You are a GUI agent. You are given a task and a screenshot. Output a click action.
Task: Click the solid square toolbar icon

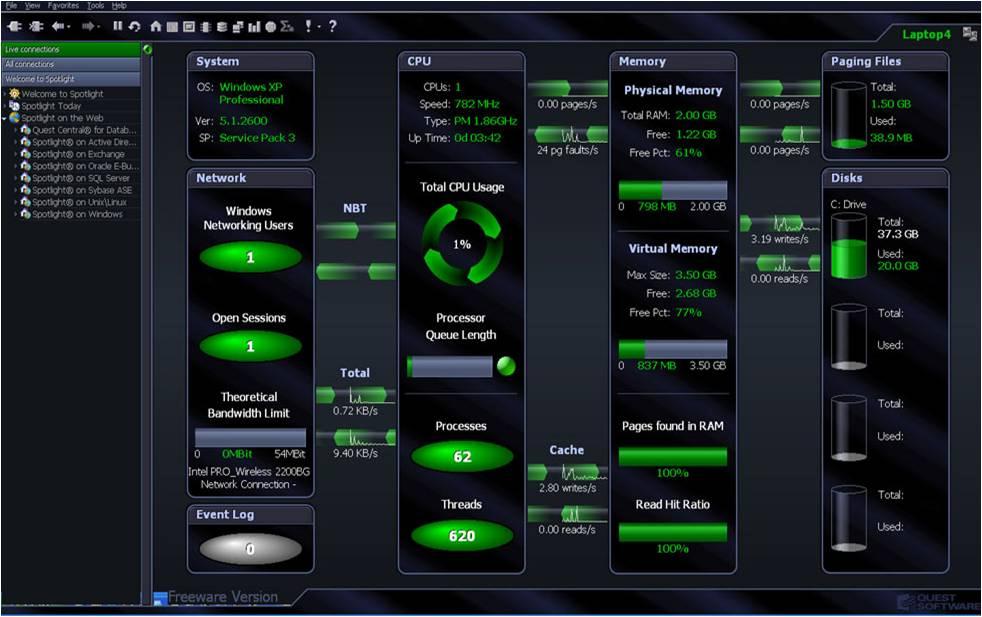tap(172, 26)
